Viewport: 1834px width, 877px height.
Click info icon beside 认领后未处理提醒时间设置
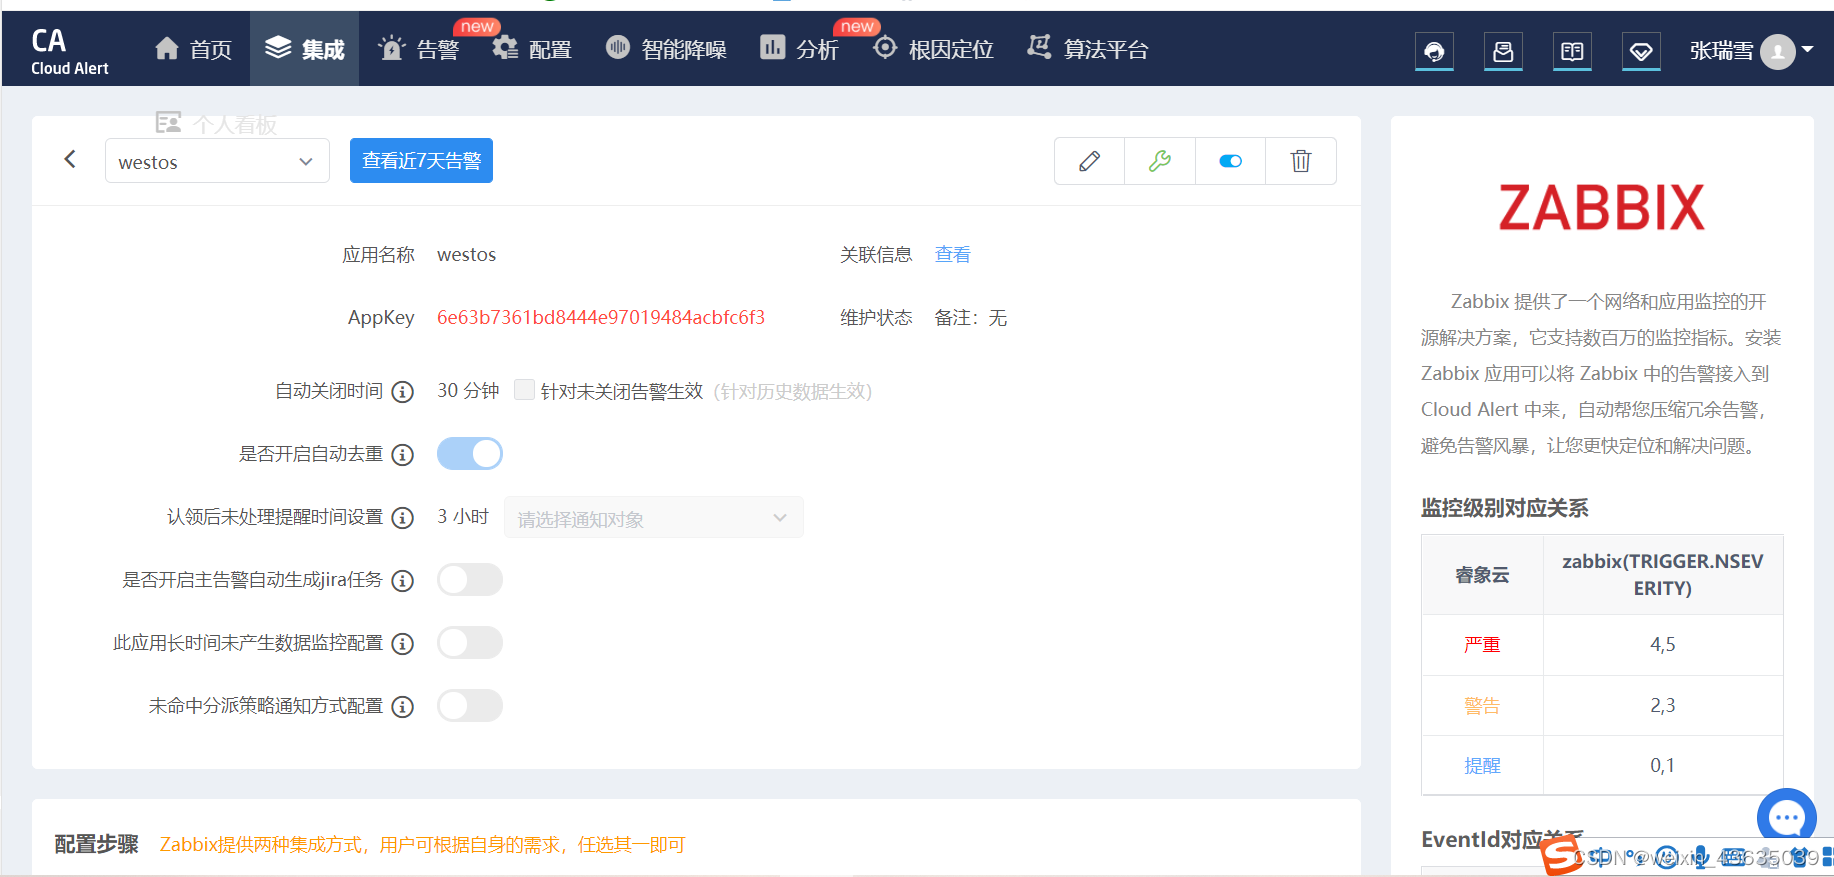click(x=402, y=518)
